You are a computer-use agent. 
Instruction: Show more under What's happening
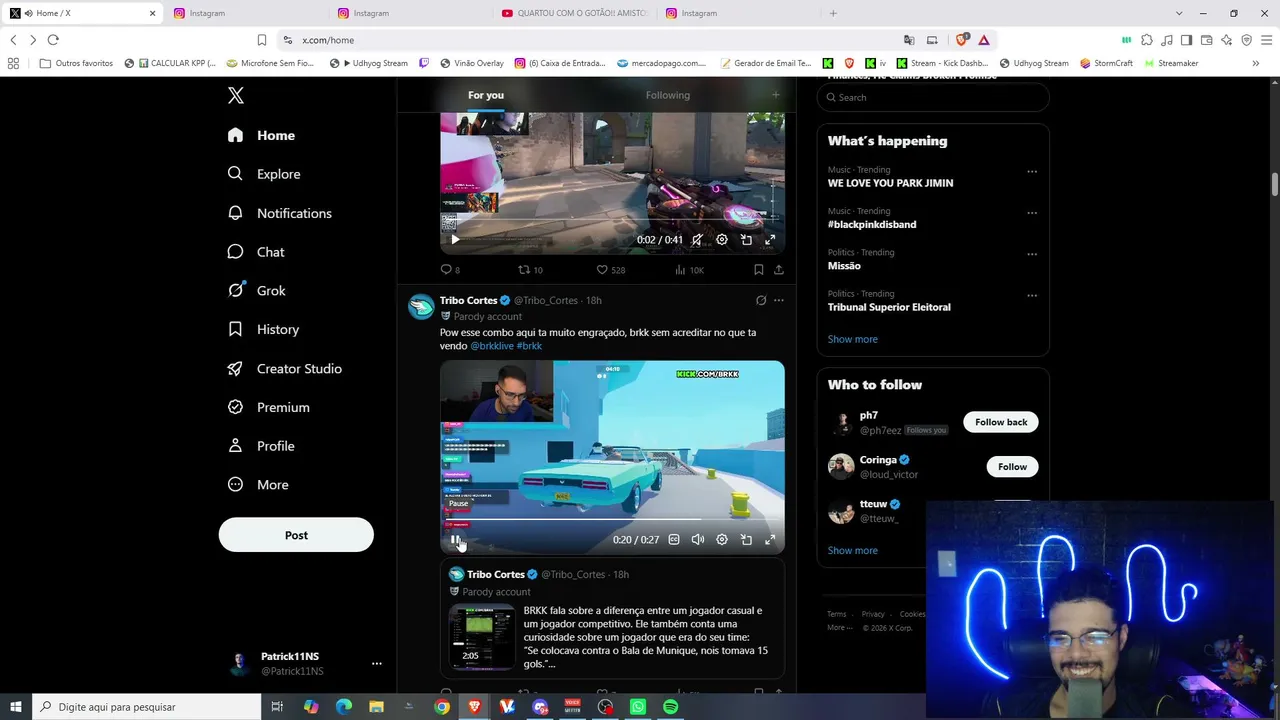point(853,339)
